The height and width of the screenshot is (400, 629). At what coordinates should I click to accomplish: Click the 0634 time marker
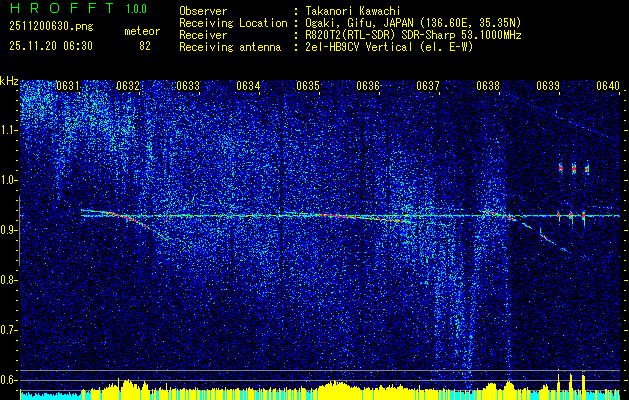point(248,85)
